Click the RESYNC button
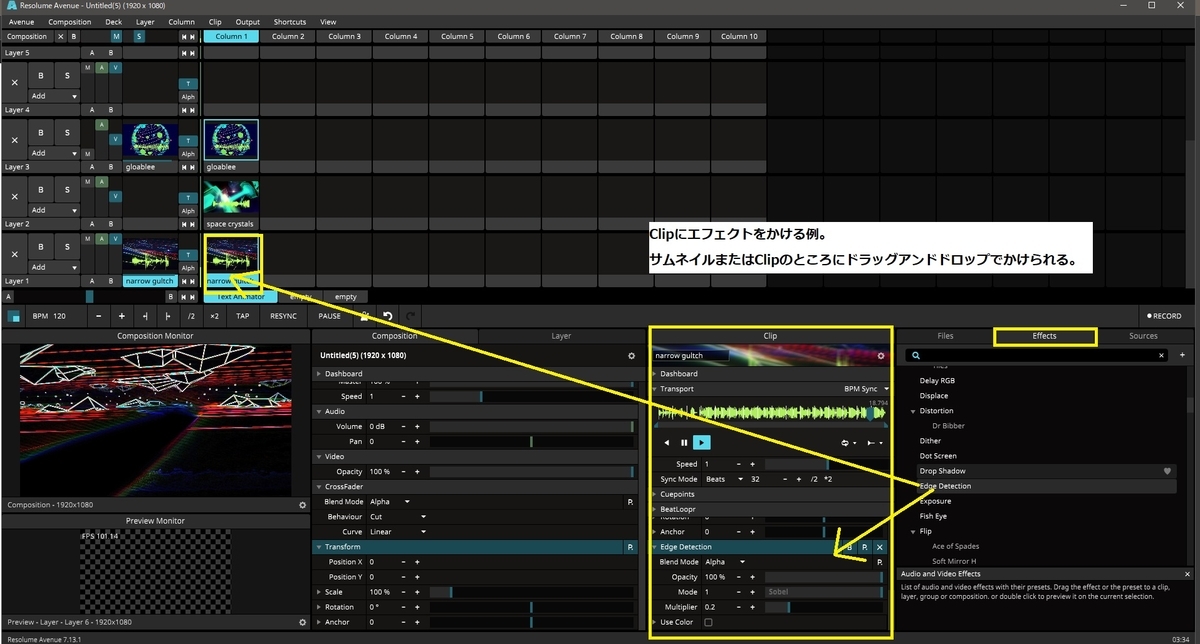The width and height of the screenshot is (1200, 644). (283, 316)
